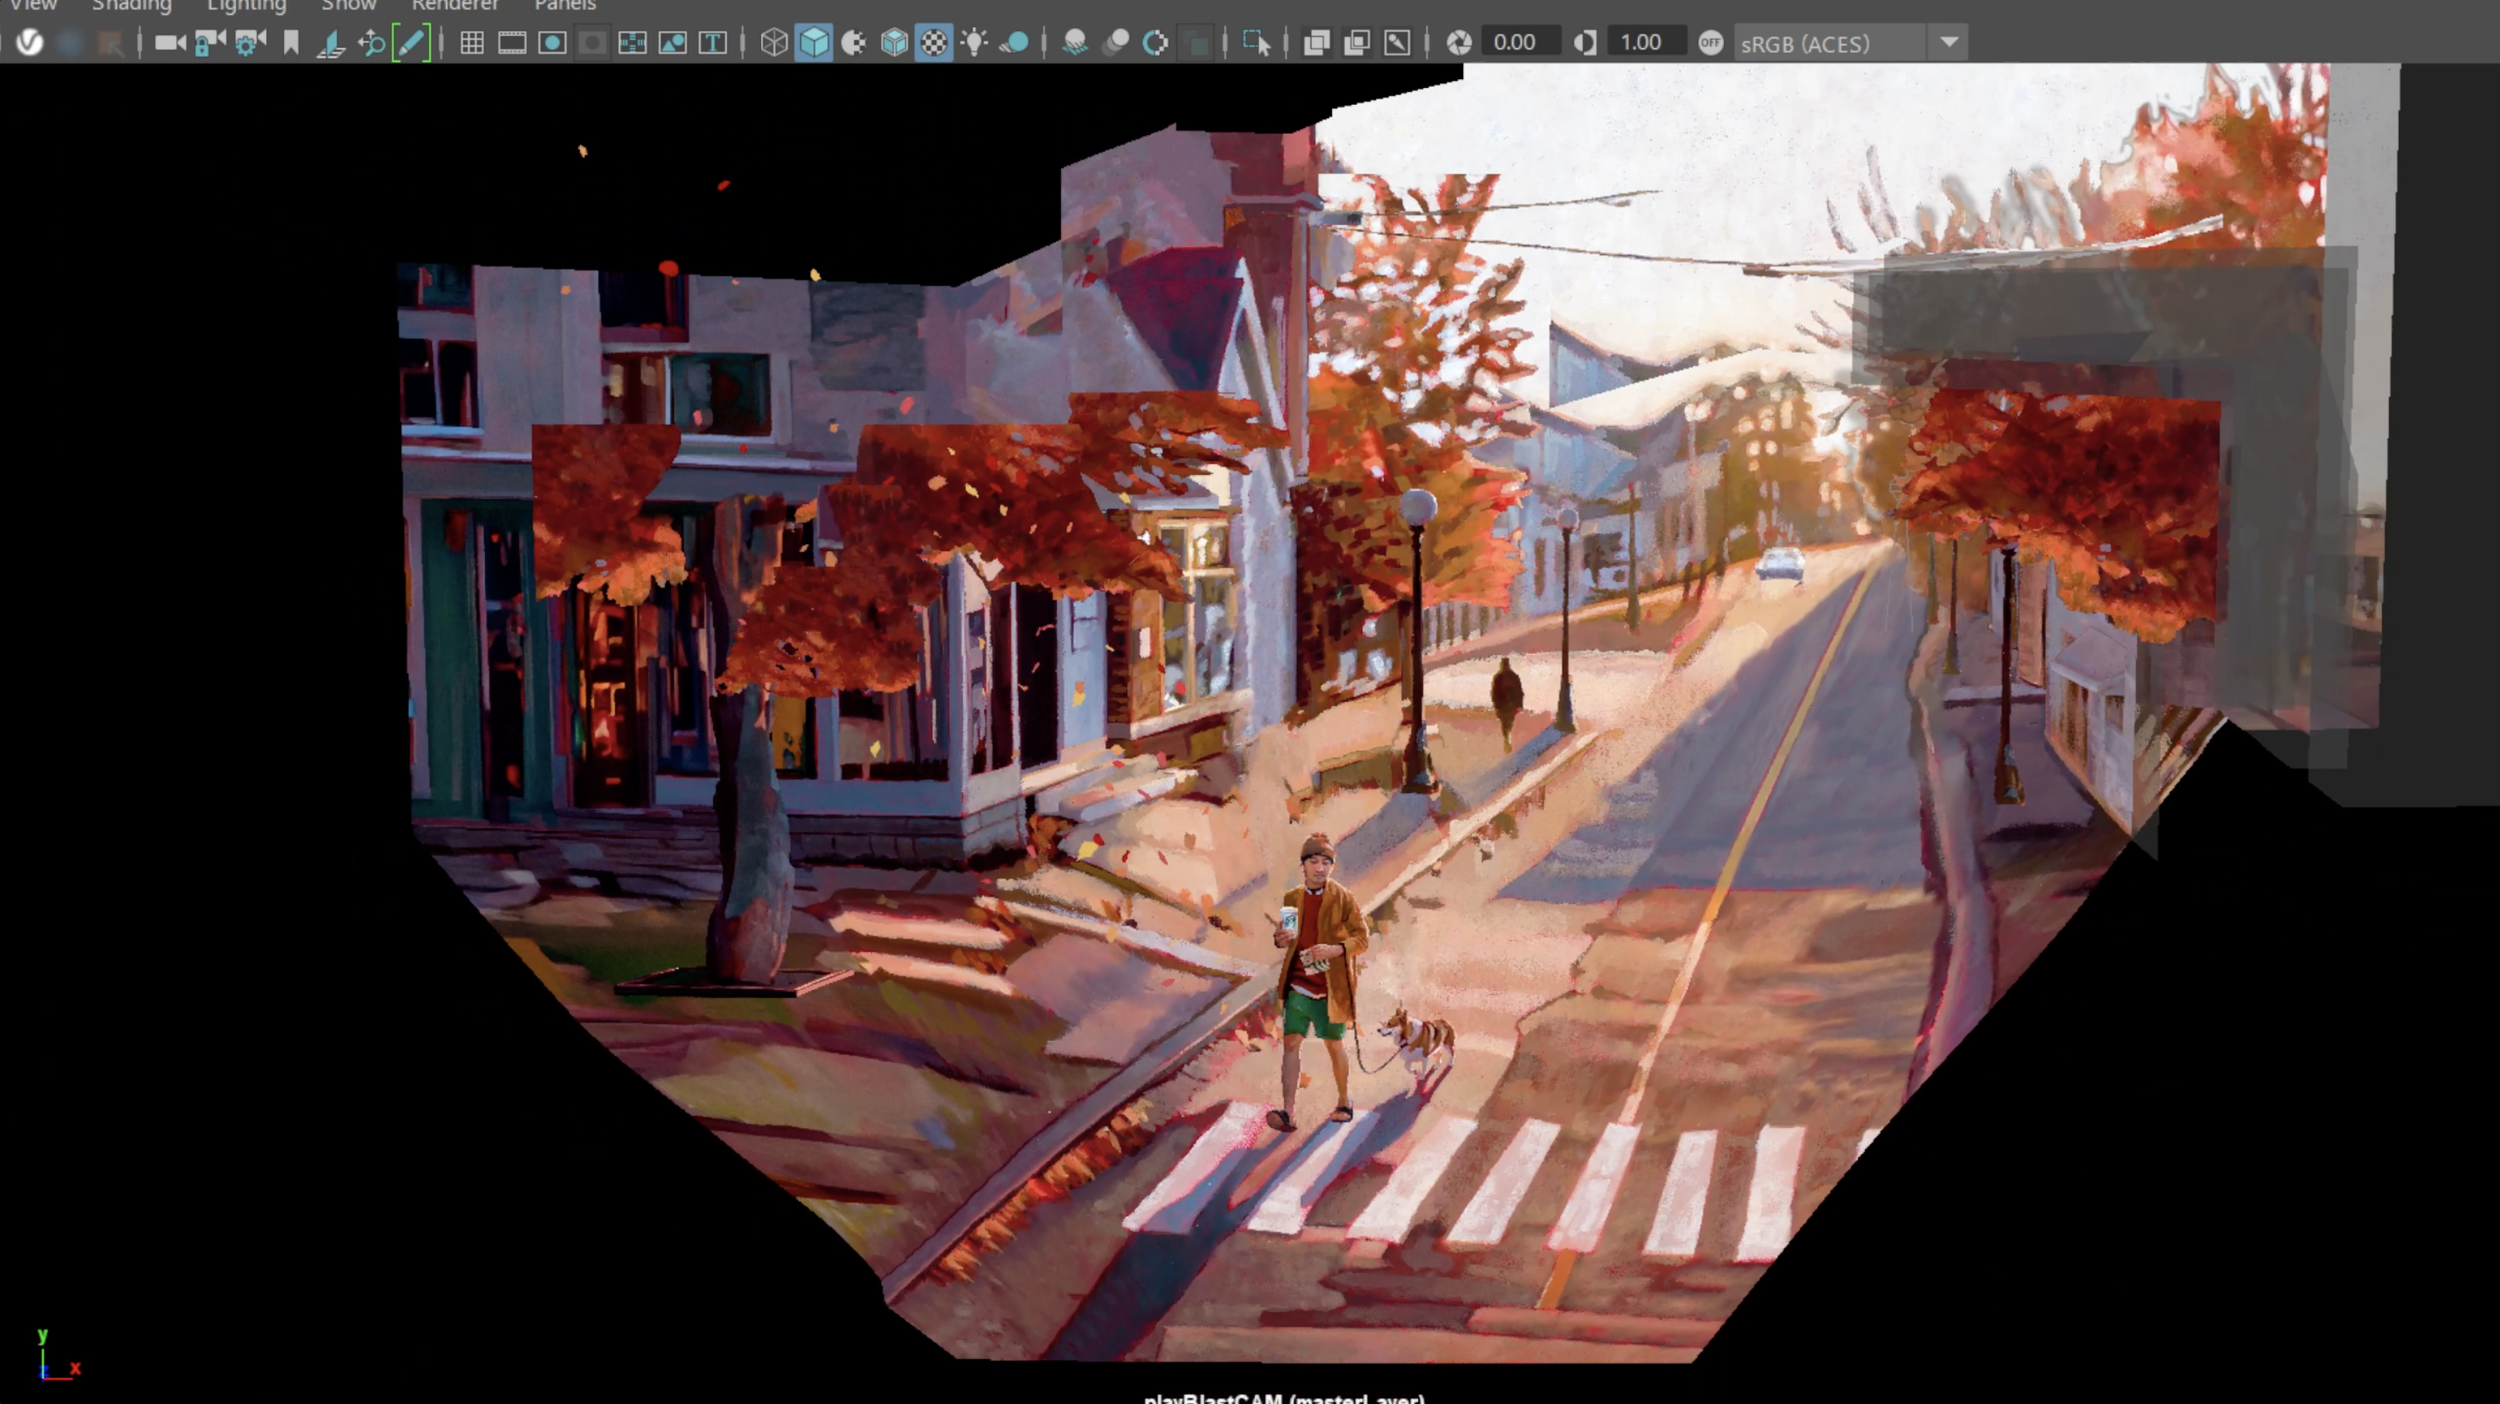This screenshot has width=2500, height=1404.
Task: Click the Select Camera icon
Action: tap(170, 43)
